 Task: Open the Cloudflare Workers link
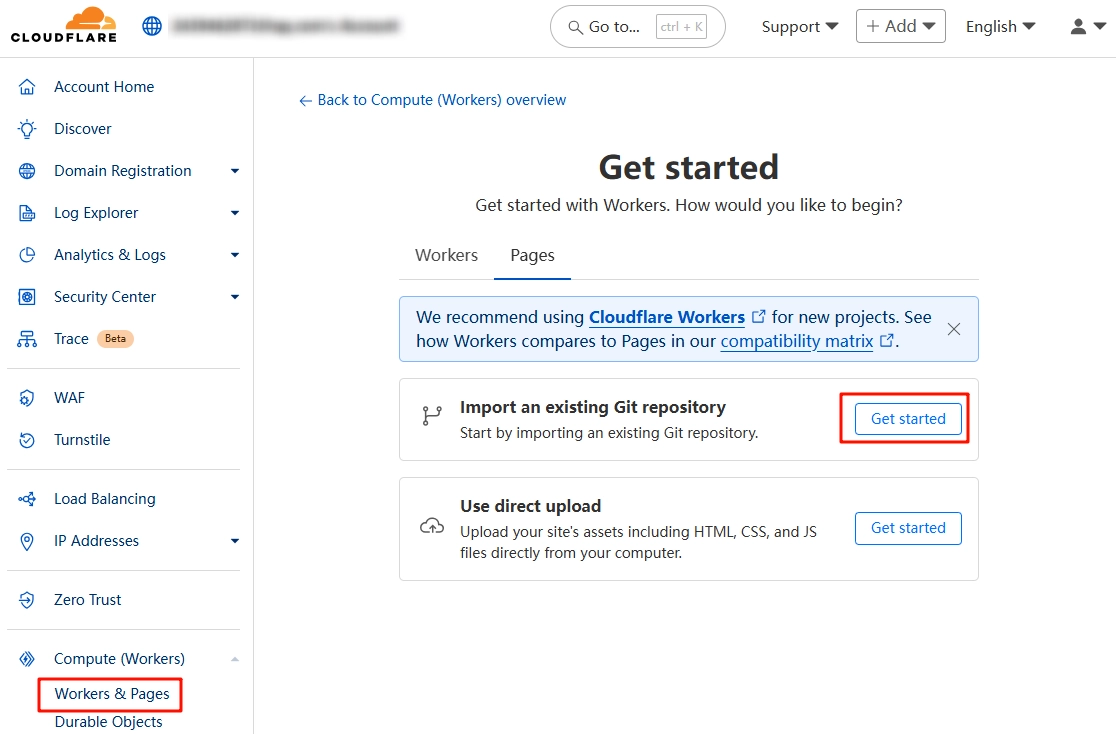pos(667,317)
